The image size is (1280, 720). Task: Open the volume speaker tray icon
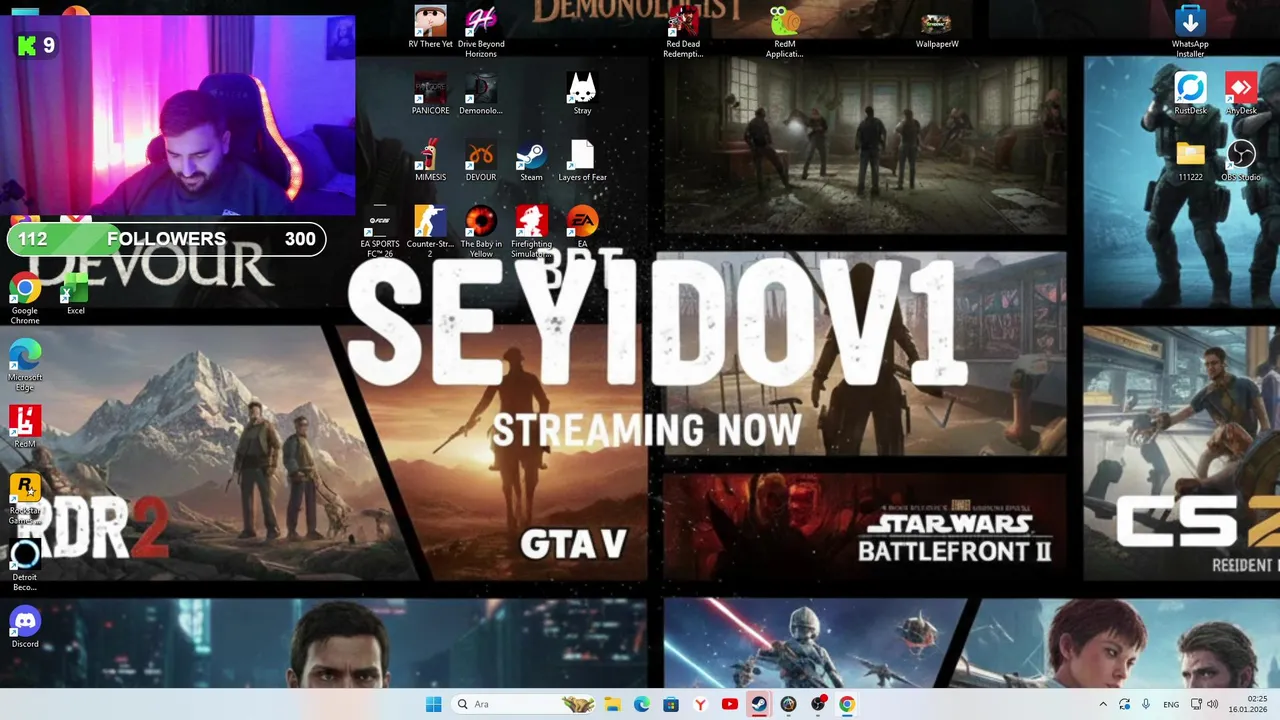pos(1212,704)
